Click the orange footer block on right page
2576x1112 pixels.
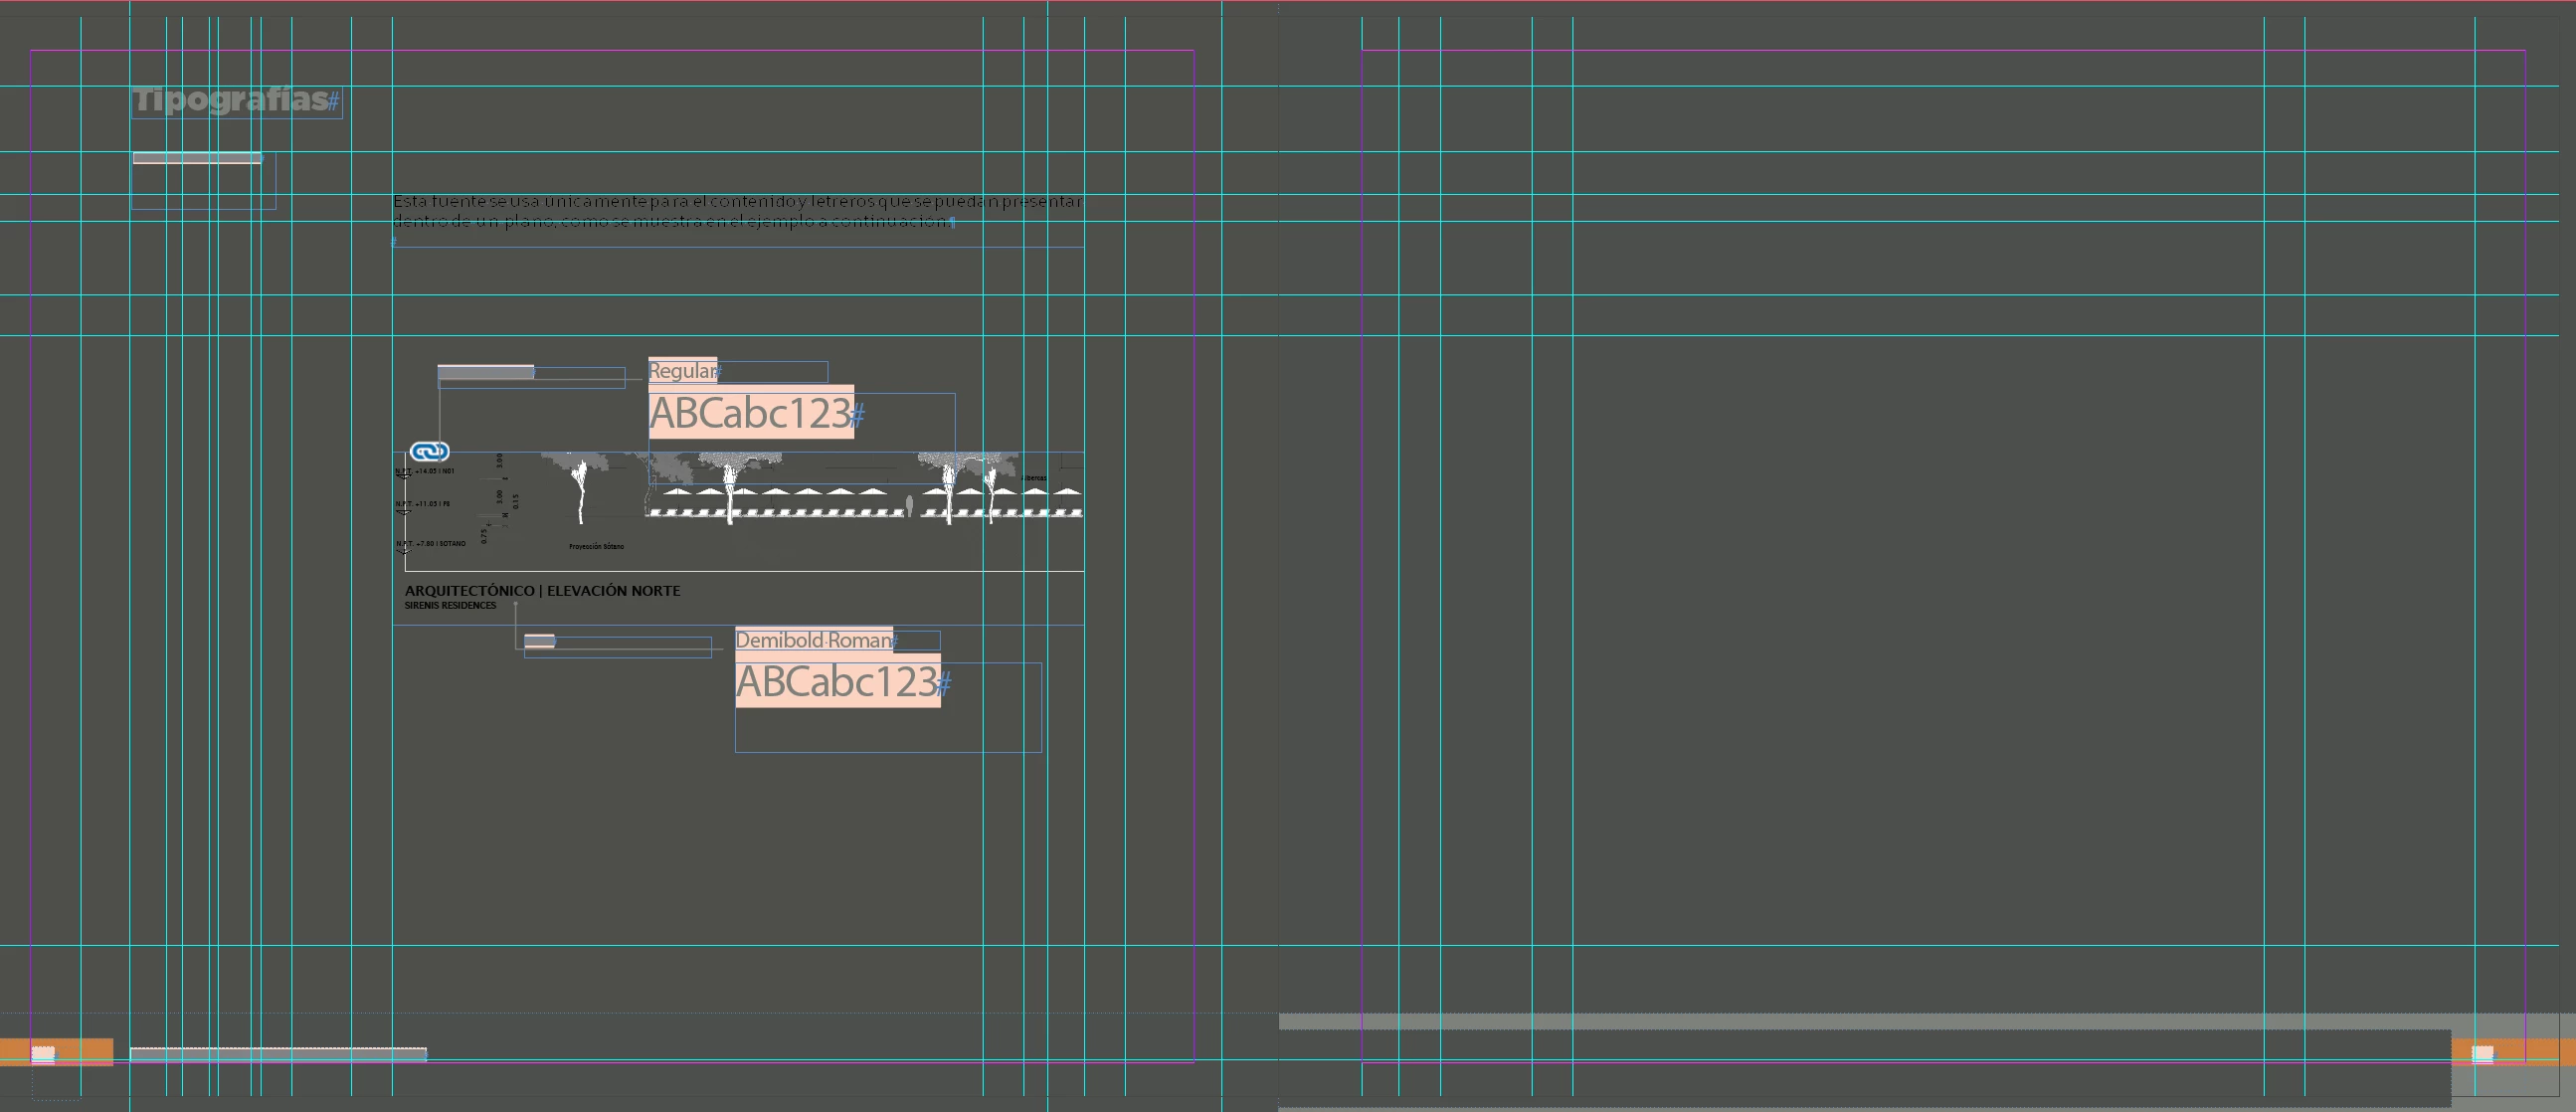(2520, 1052)
